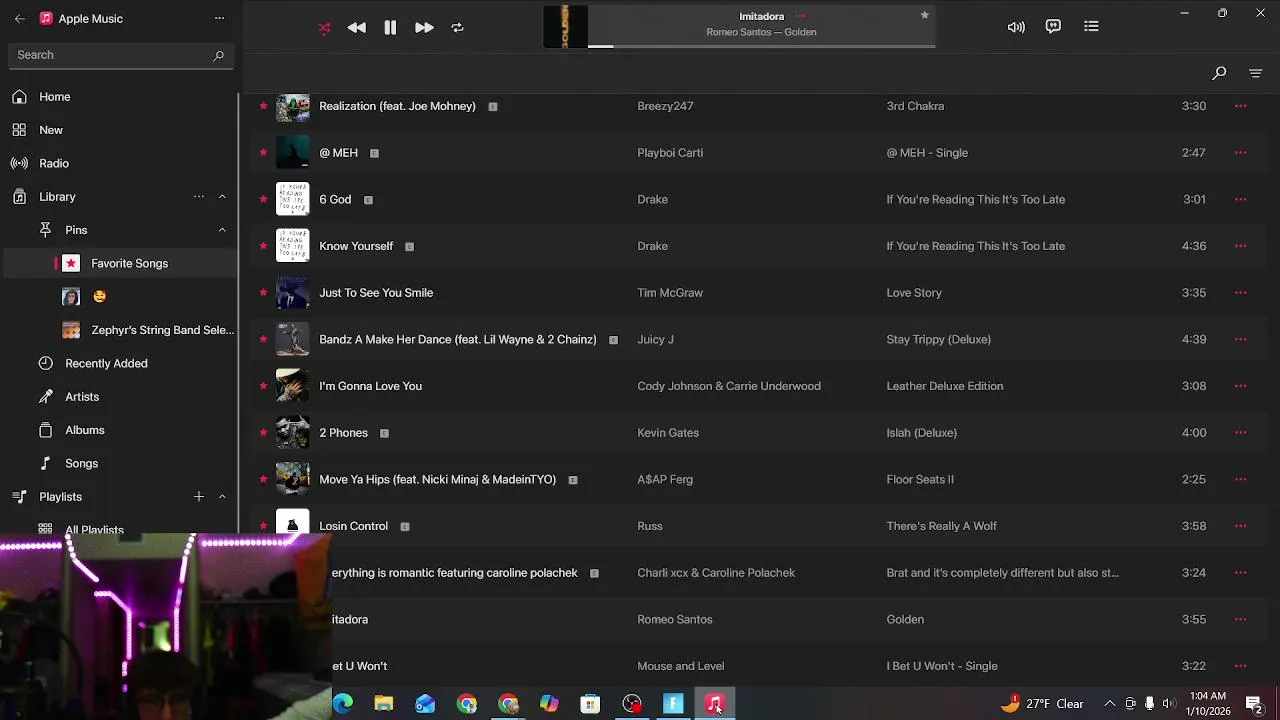Collapse the Playlists section
1280x720 pixels.
click(222, 497)
